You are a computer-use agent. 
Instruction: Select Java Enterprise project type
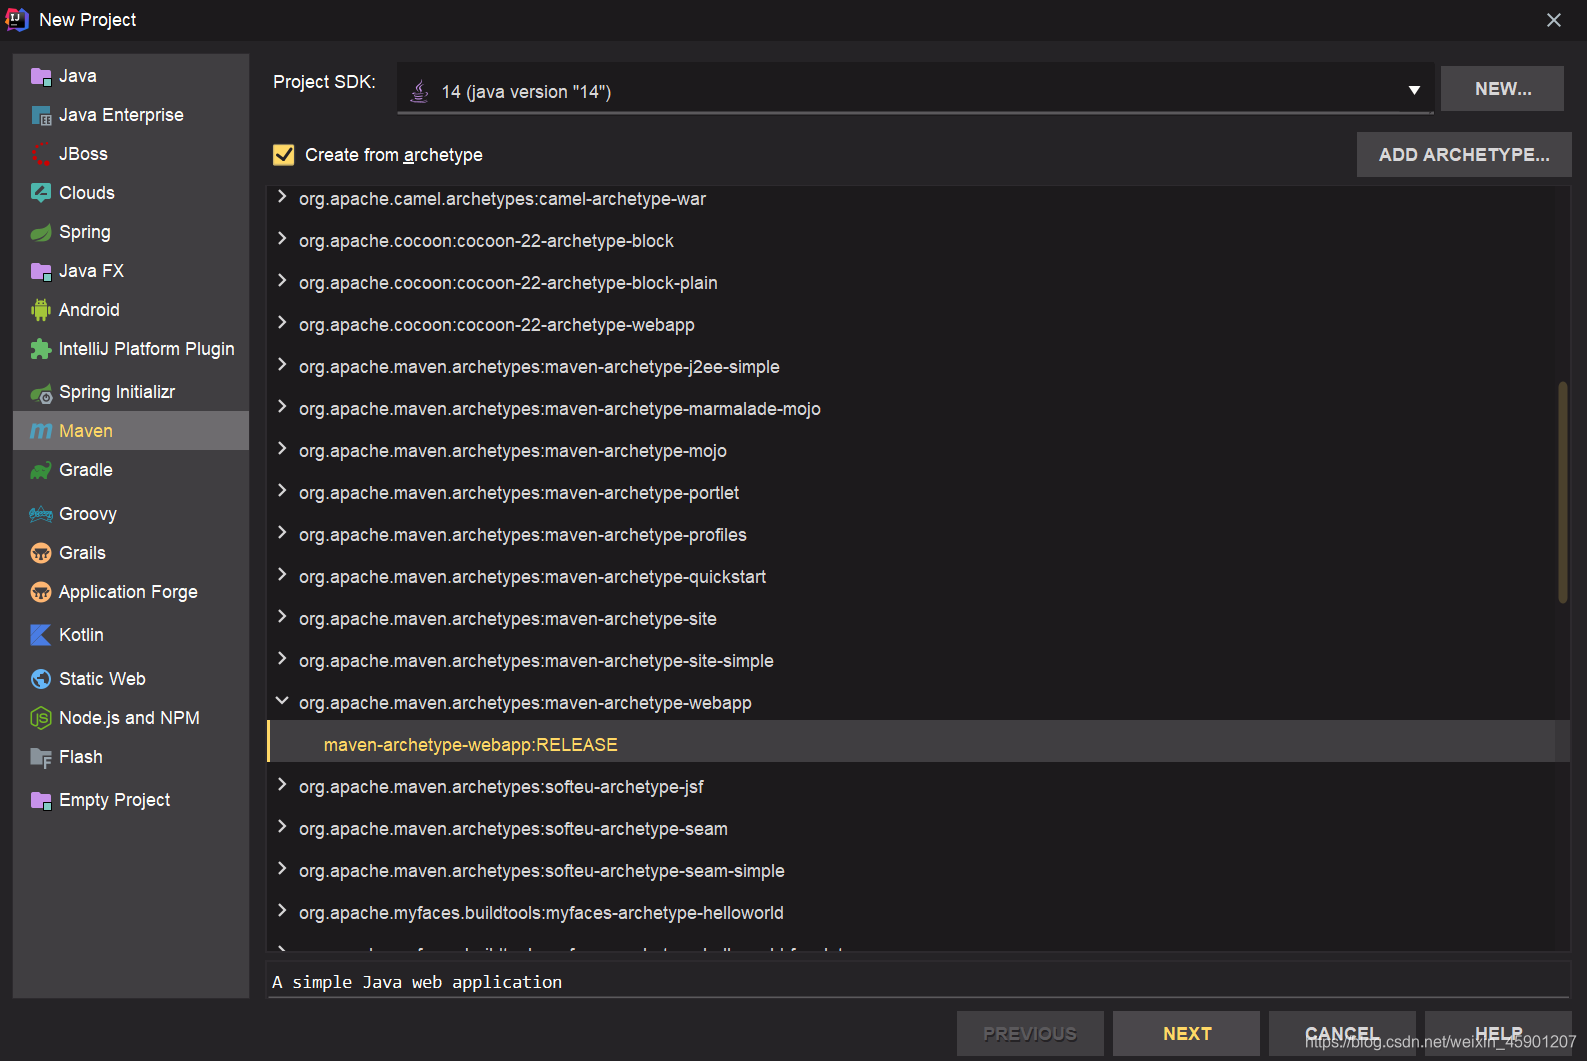[131, 115]
